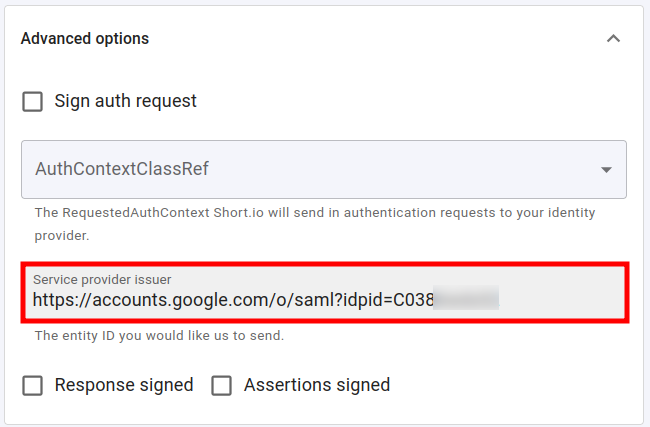Click "Short.io" in the helper description
The height and width of the screenshot is (427, 650).
[237, 212]
